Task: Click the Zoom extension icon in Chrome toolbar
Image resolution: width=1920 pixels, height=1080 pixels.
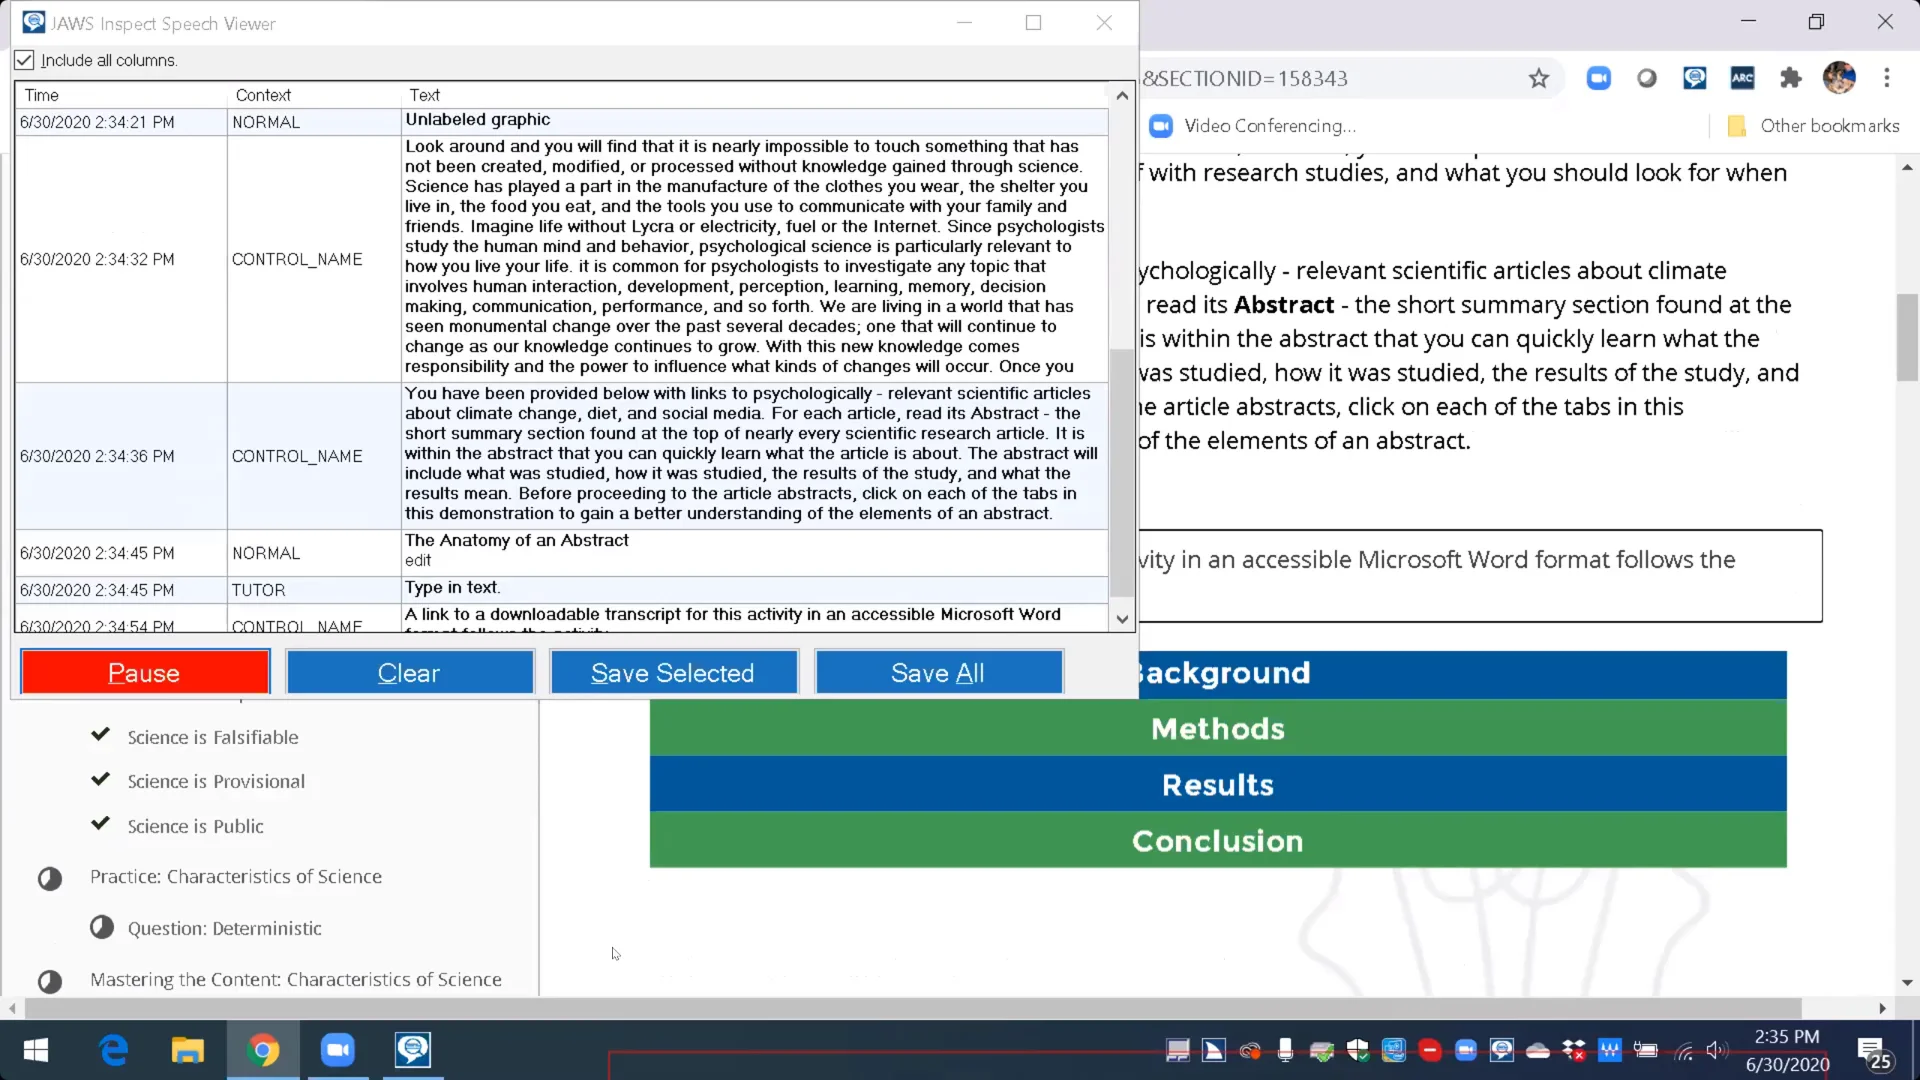Action: [x=1598, y=78]
